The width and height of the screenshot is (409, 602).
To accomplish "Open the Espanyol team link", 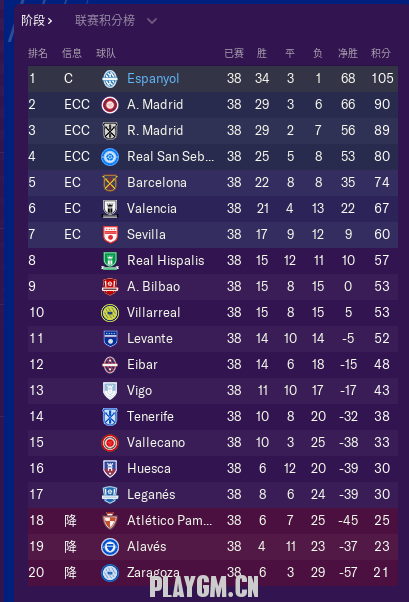I will tap(153, 79).
